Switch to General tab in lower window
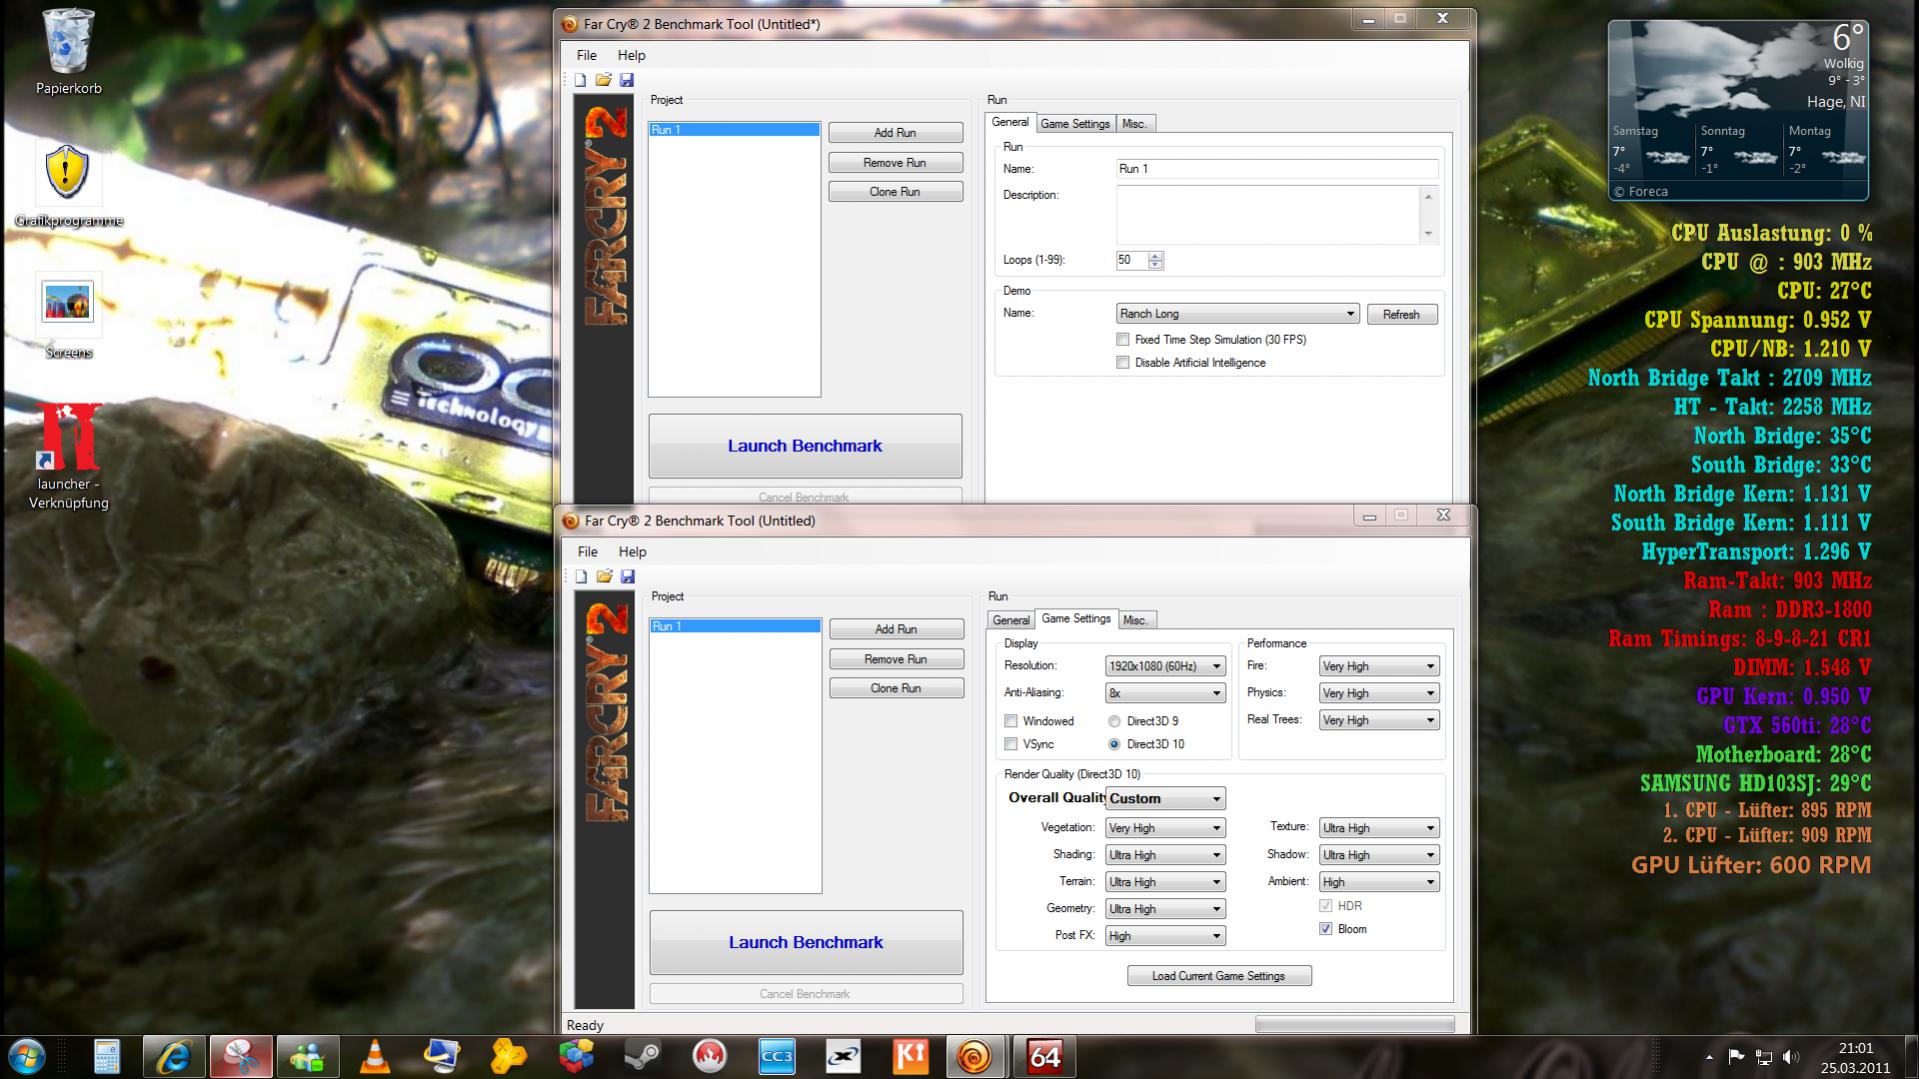The width and height of the screenshot is (1919, 1079). [1010, 620]
